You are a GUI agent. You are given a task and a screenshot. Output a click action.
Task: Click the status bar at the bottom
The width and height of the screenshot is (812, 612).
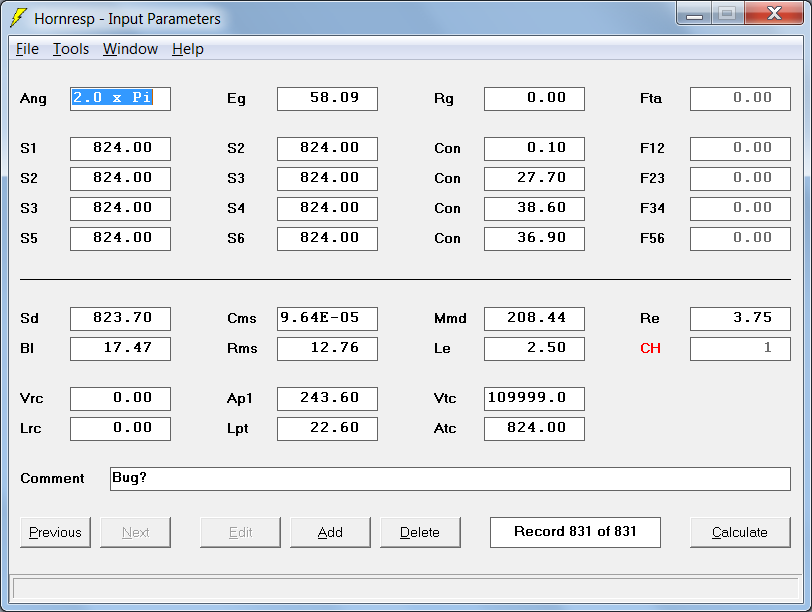[406, 589]
